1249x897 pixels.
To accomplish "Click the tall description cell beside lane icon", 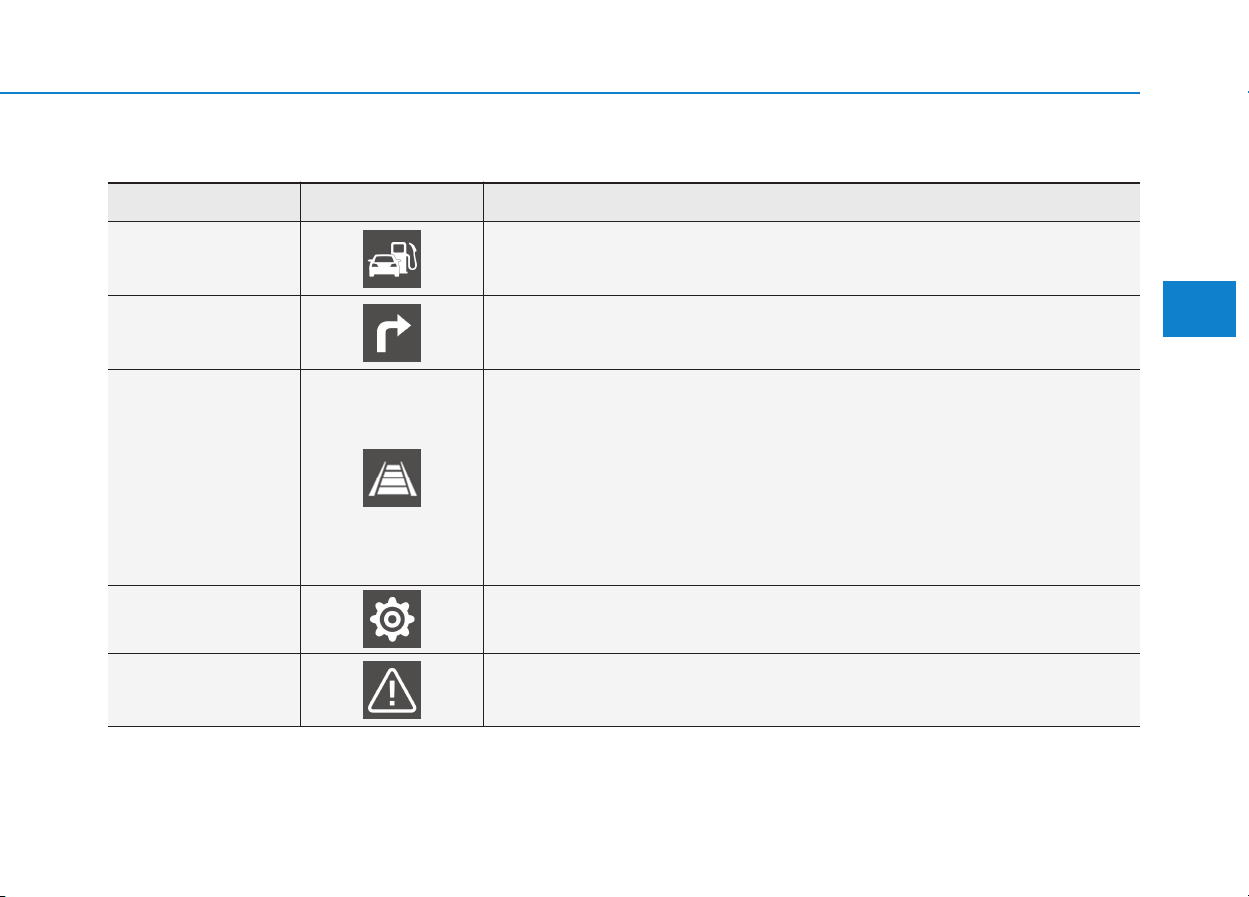I will (x=811, y=477).
